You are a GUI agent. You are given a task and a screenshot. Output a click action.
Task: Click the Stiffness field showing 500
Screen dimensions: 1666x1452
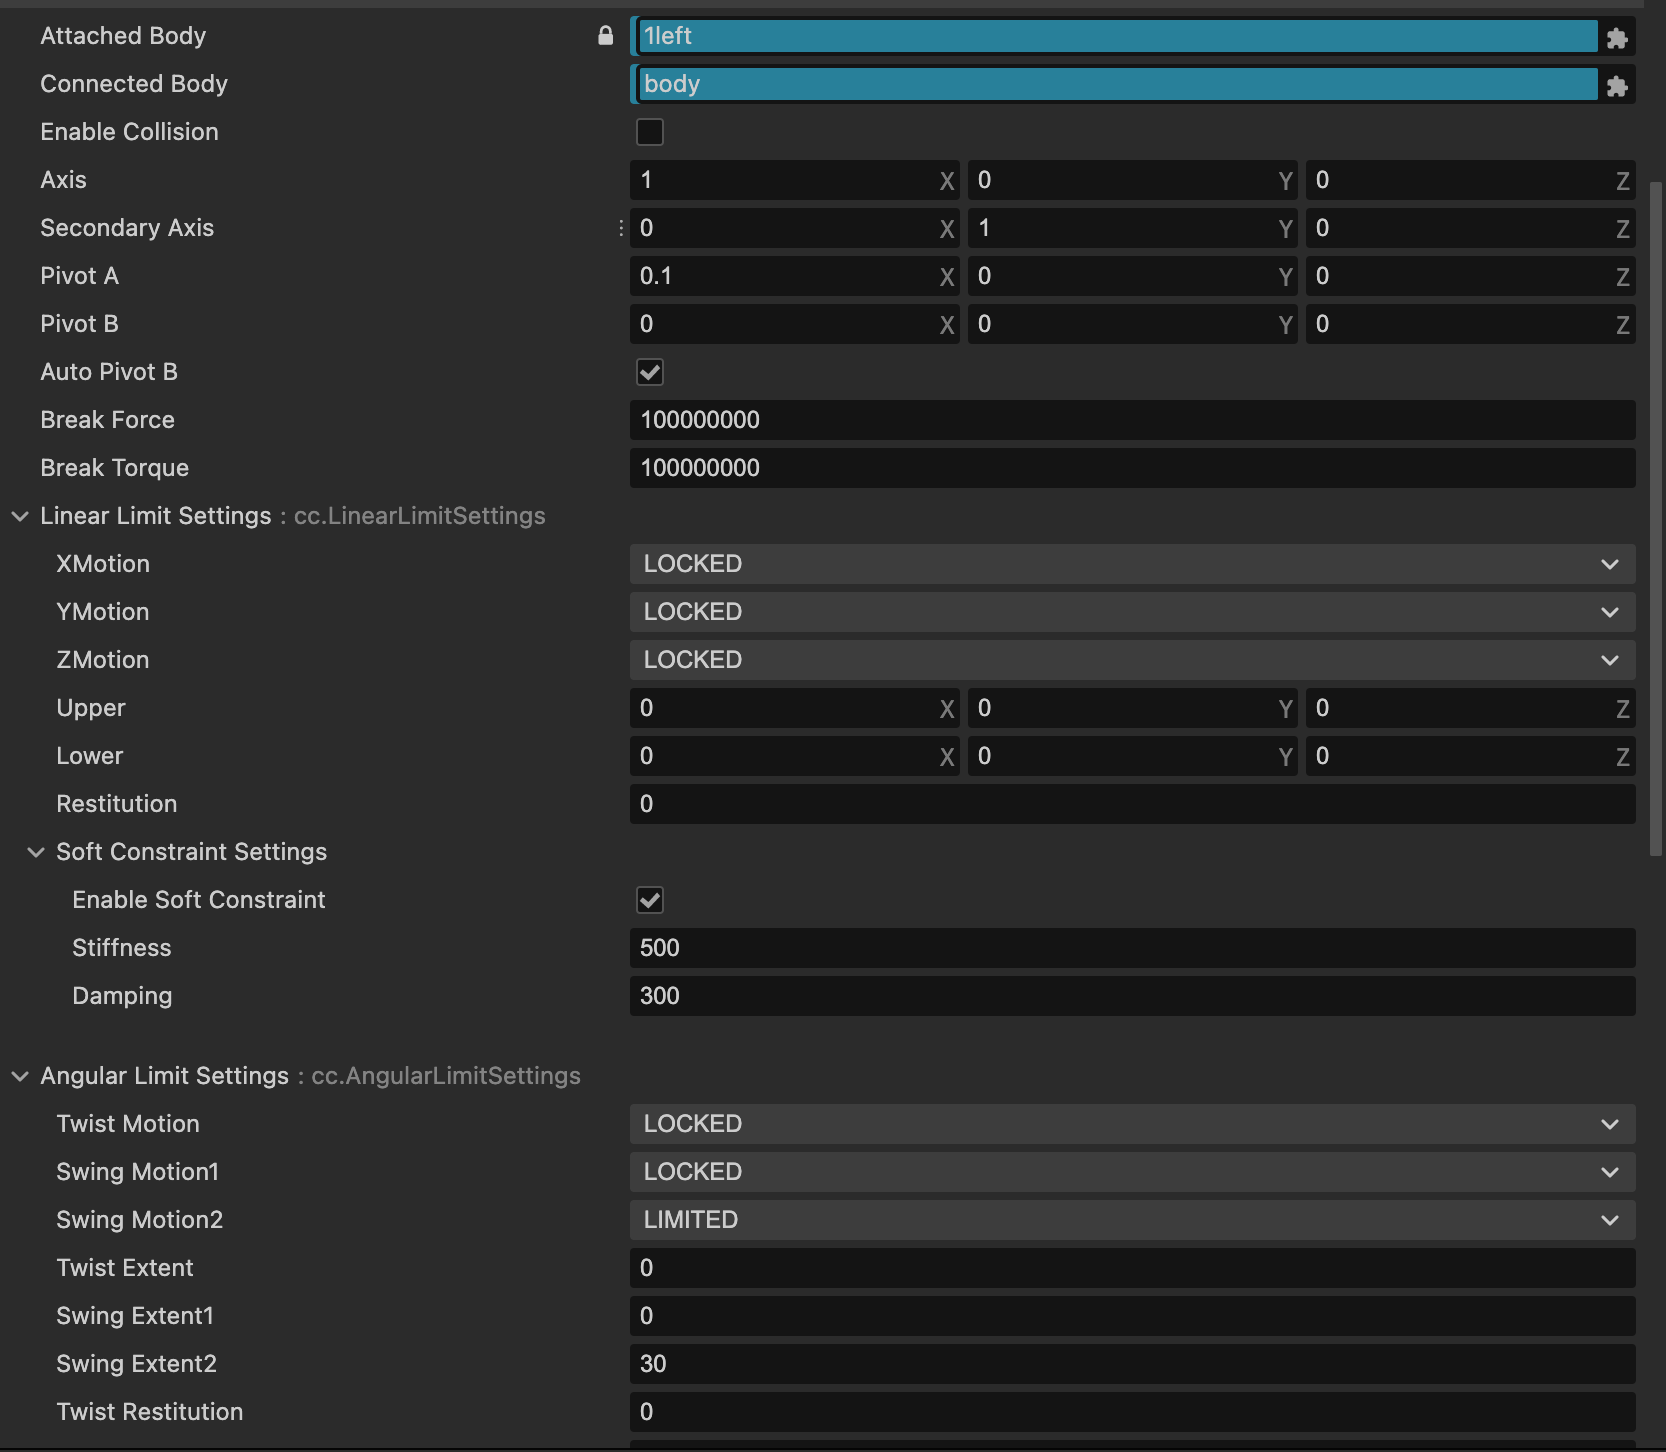click(1133, 948)
